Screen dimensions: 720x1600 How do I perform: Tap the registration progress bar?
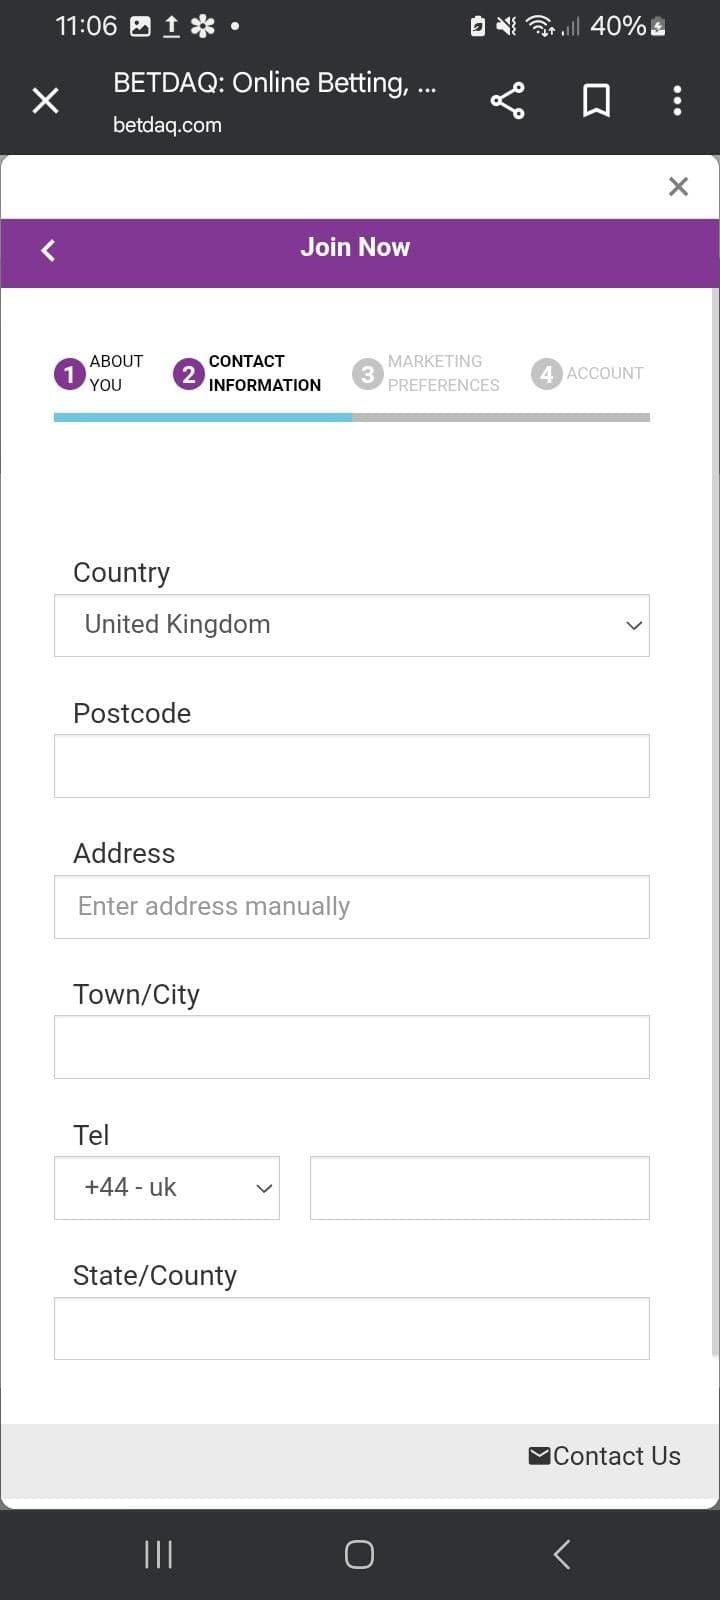[352, 416]
